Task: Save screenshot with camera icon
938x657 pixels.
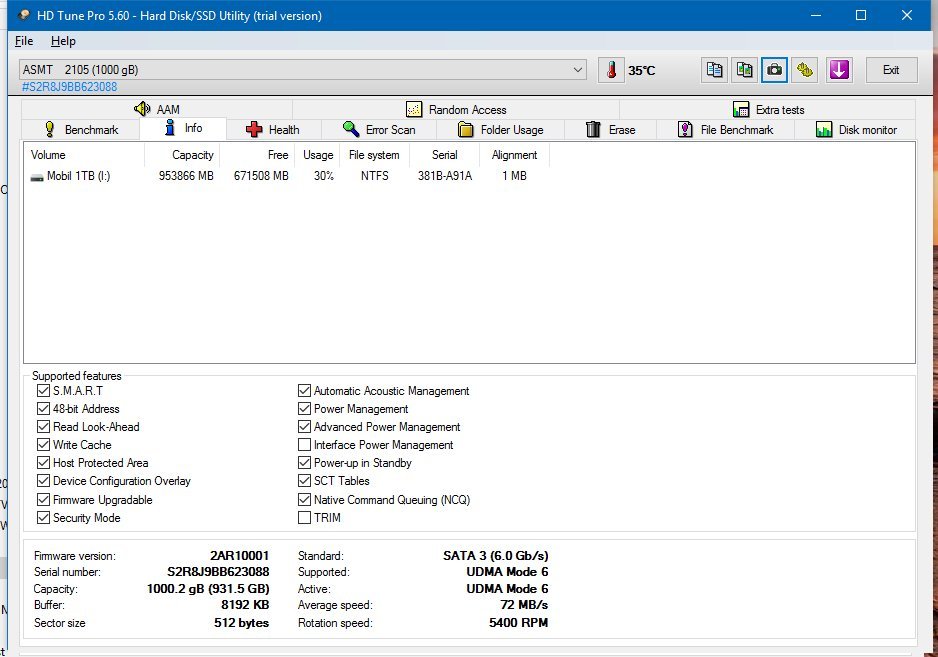Action: pyautogui.click(x=774, y=70)
